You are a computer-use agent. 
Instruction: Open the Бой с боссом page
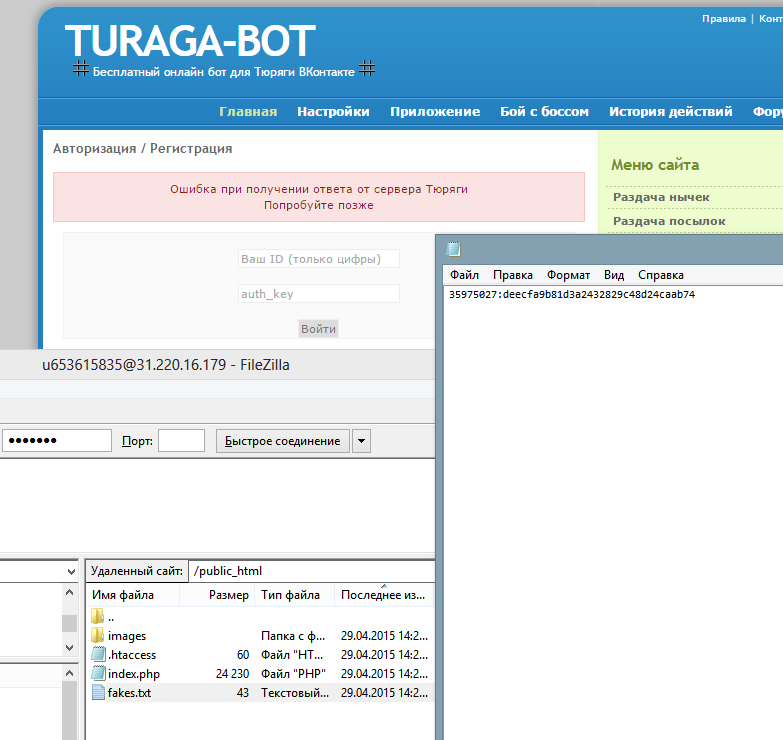(x=544, y=111)
